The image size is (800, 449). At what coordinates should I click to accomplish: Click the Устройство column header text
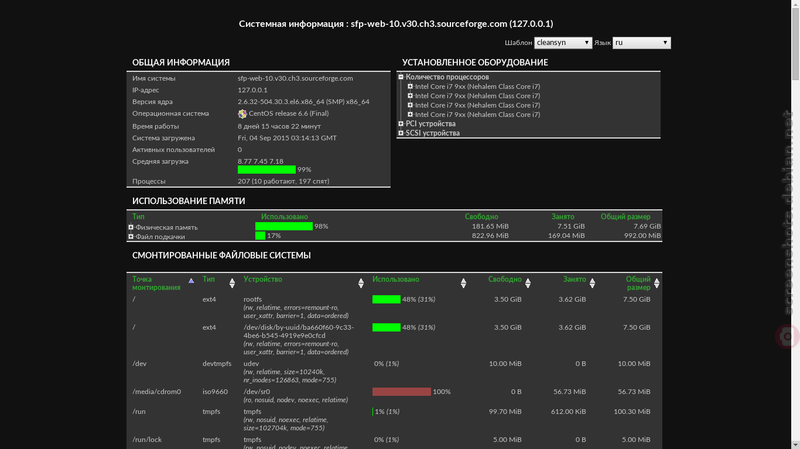click(x=263, y=279)
